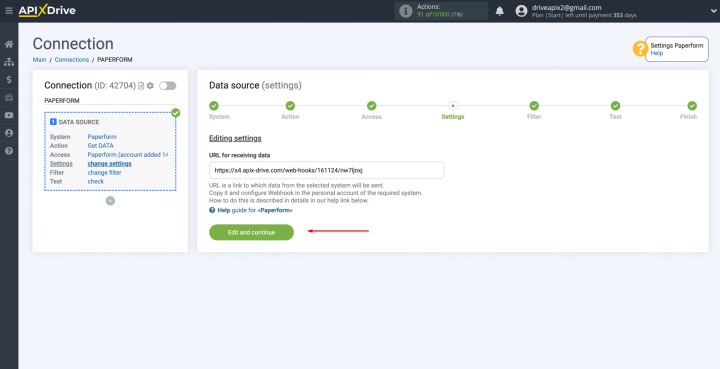The height and width of the screenshot is (369, 720).
Task: Open Home icon in sidebar
Action: 9,45
